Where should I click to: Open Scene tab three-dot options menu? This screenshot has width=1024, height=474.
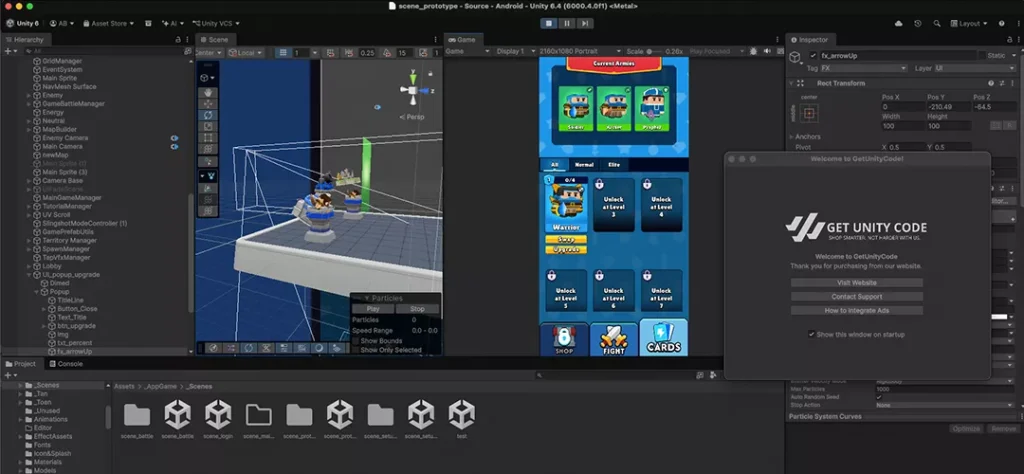click(x=436, y=40)
